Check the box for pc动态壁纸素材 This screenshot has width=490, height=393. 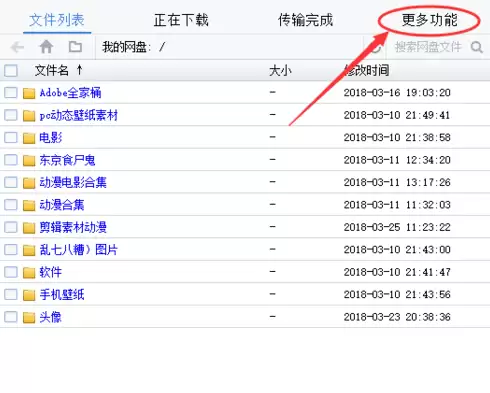(11, 115)
